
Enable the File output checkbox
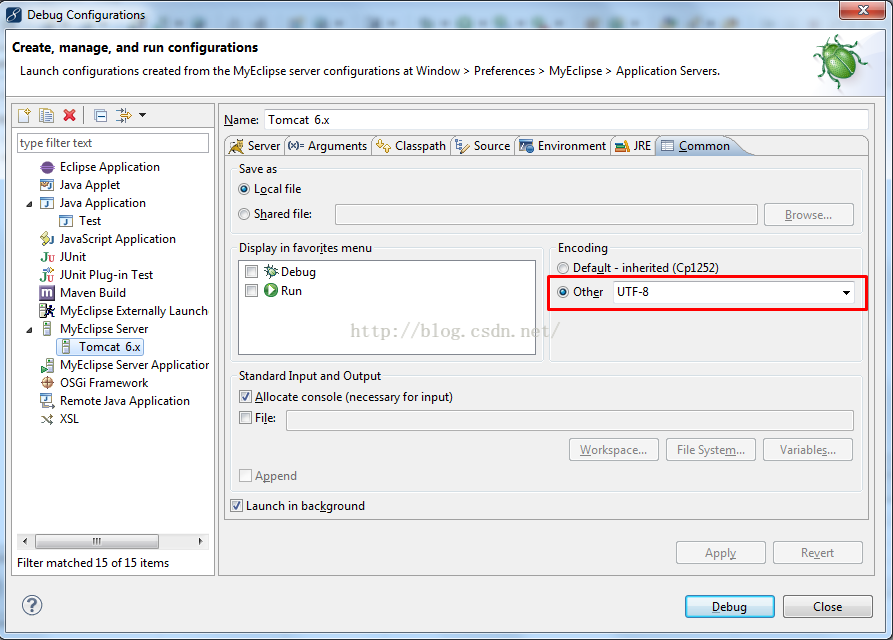click(245, 417)
